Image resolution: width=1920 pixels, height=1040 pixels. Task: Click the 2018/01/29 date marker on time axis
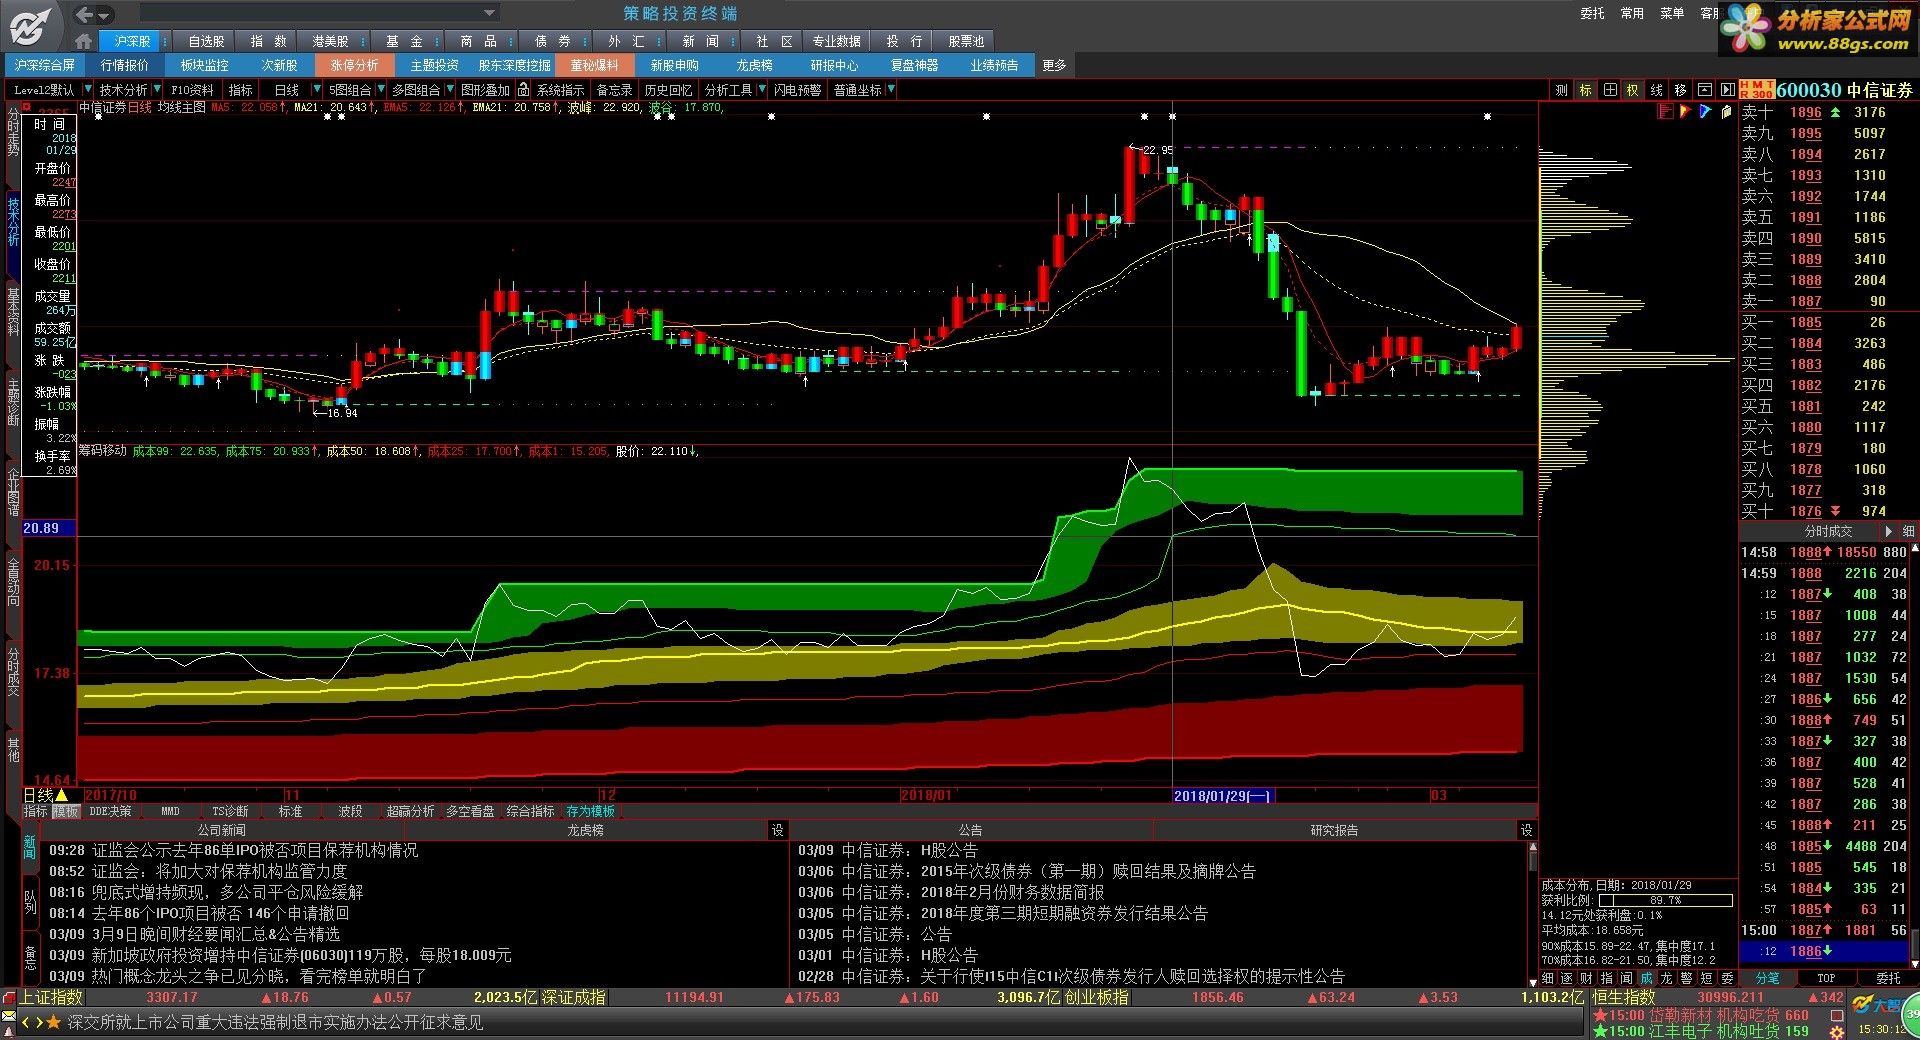(x=1222, y=796)
